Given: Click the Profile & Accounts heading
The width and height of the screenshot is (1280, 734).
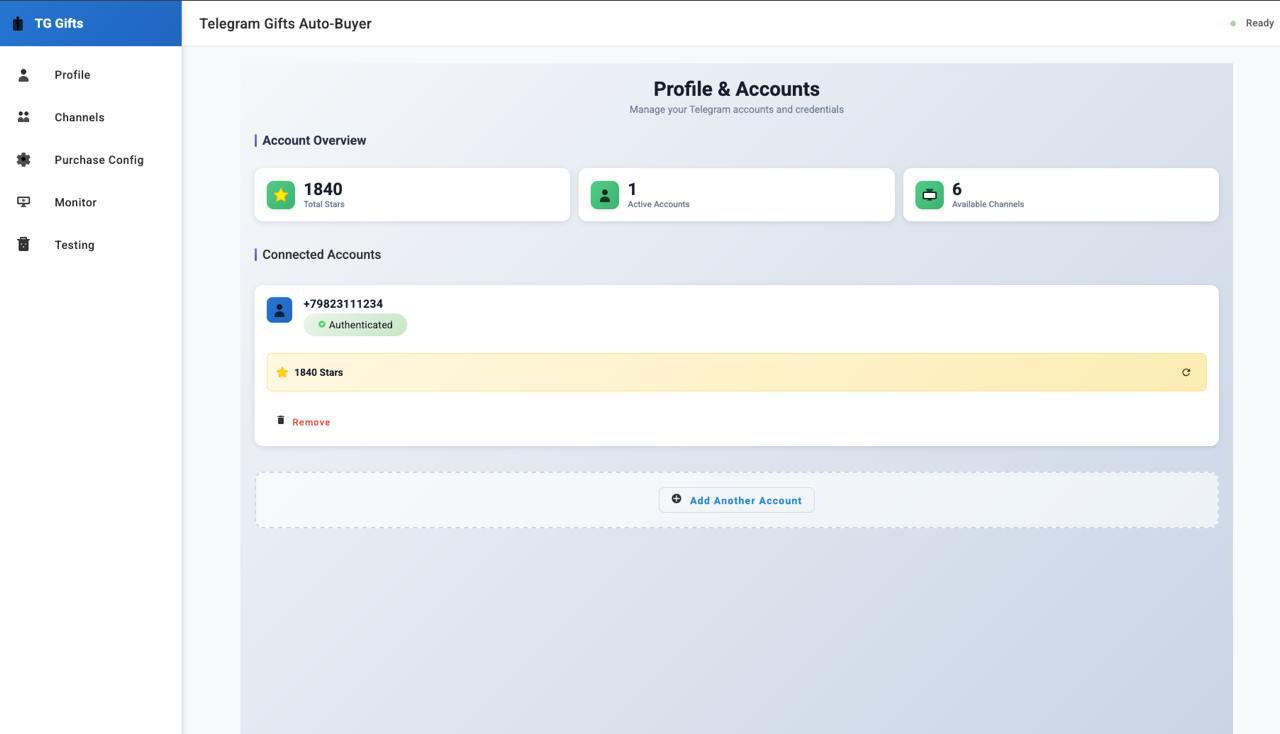Looking at the screenshot, I should 737,89.
